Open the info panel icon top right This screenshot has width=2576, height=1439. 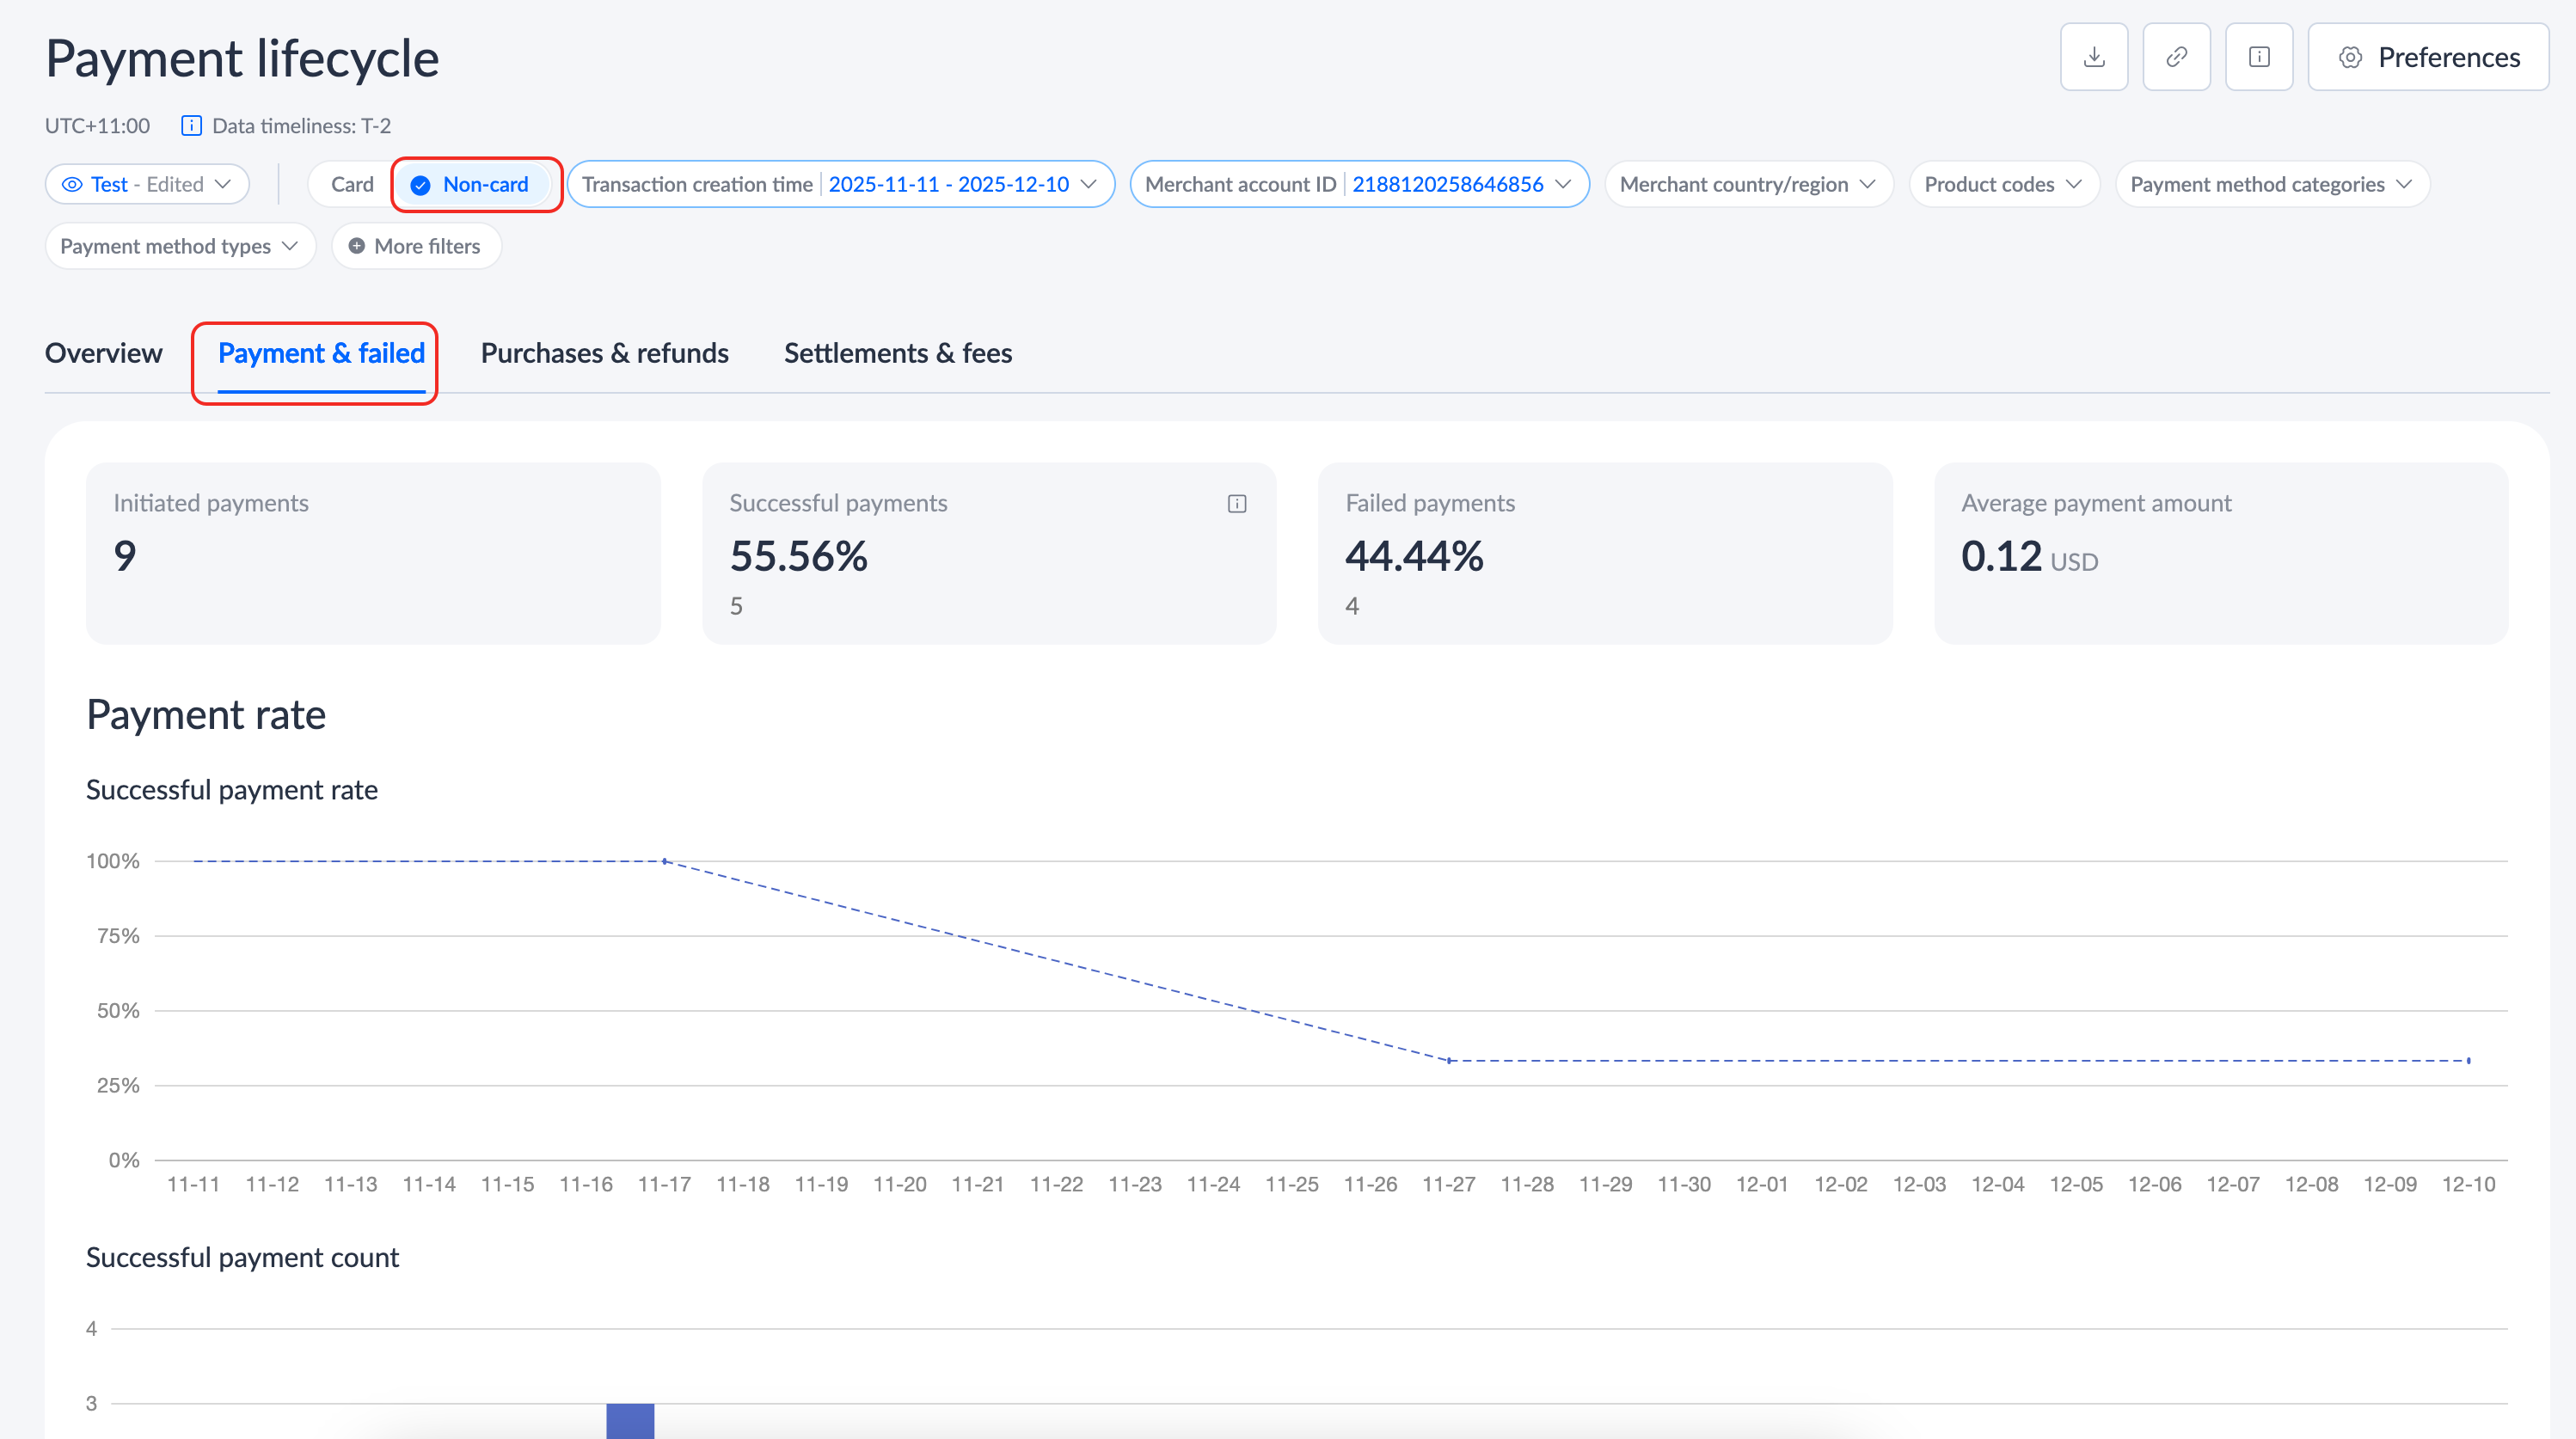(x=2258, y=57)
